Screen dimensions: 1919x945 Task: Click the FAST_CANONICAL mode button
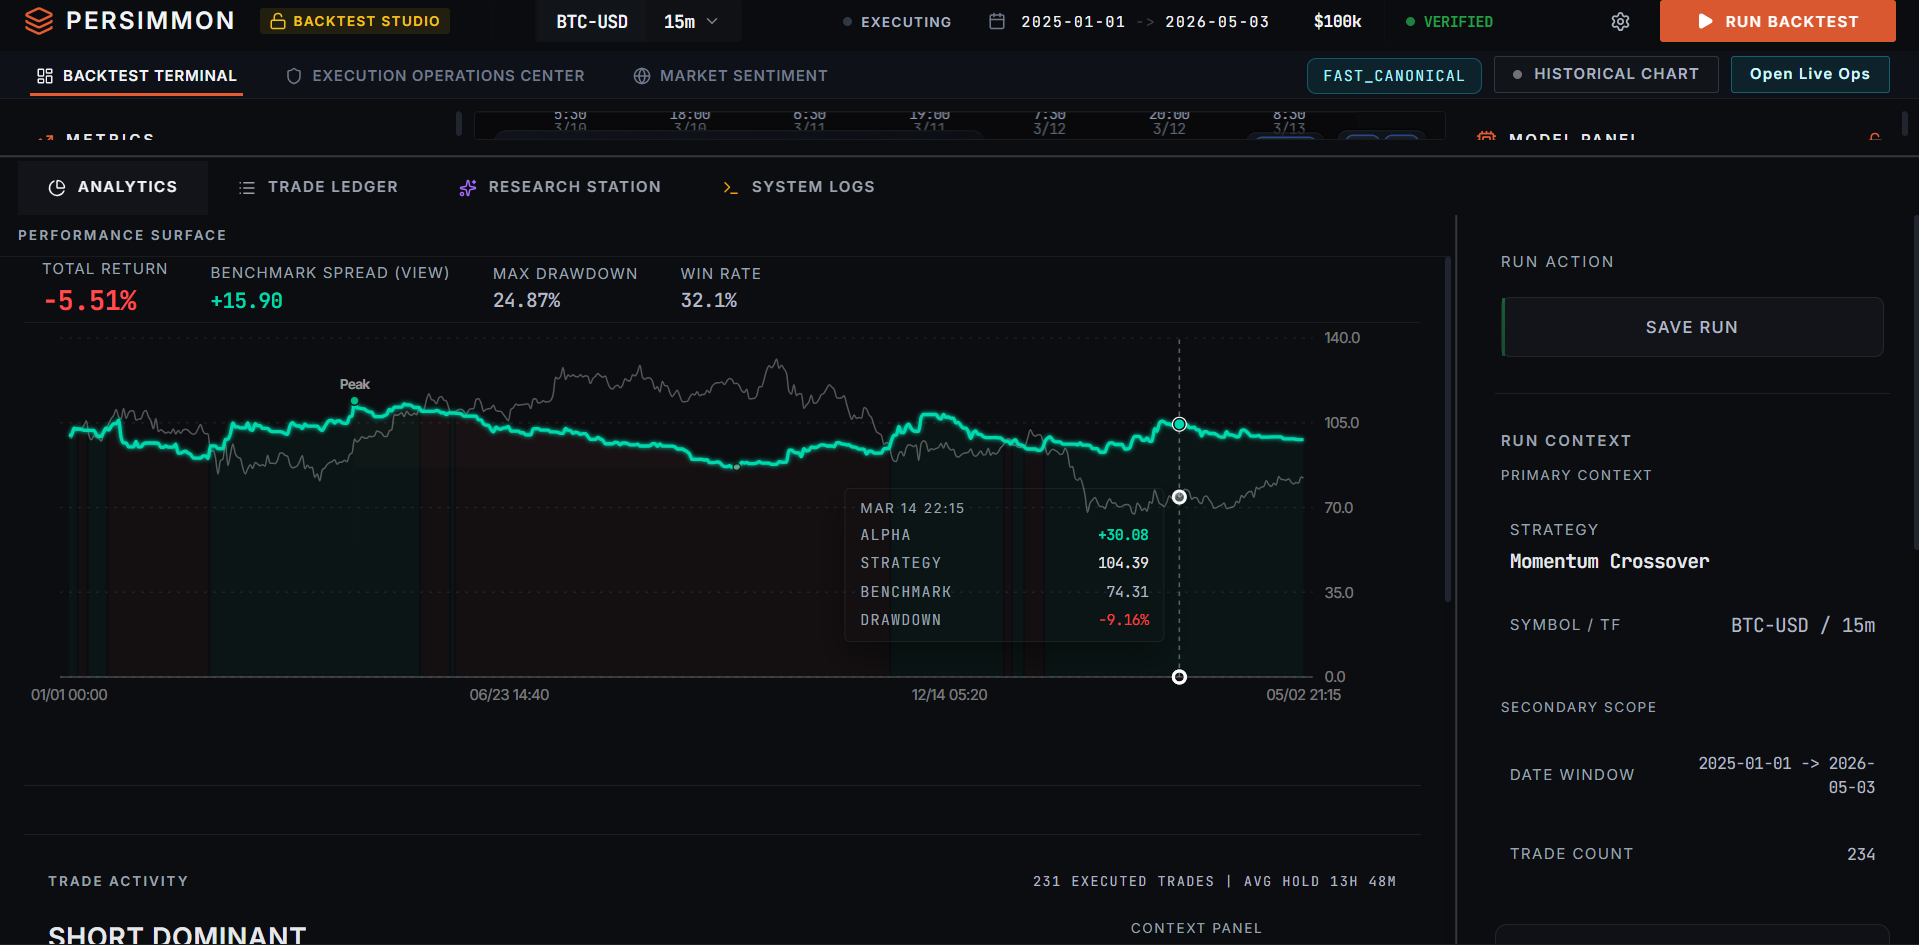[x=1394, y=75]
